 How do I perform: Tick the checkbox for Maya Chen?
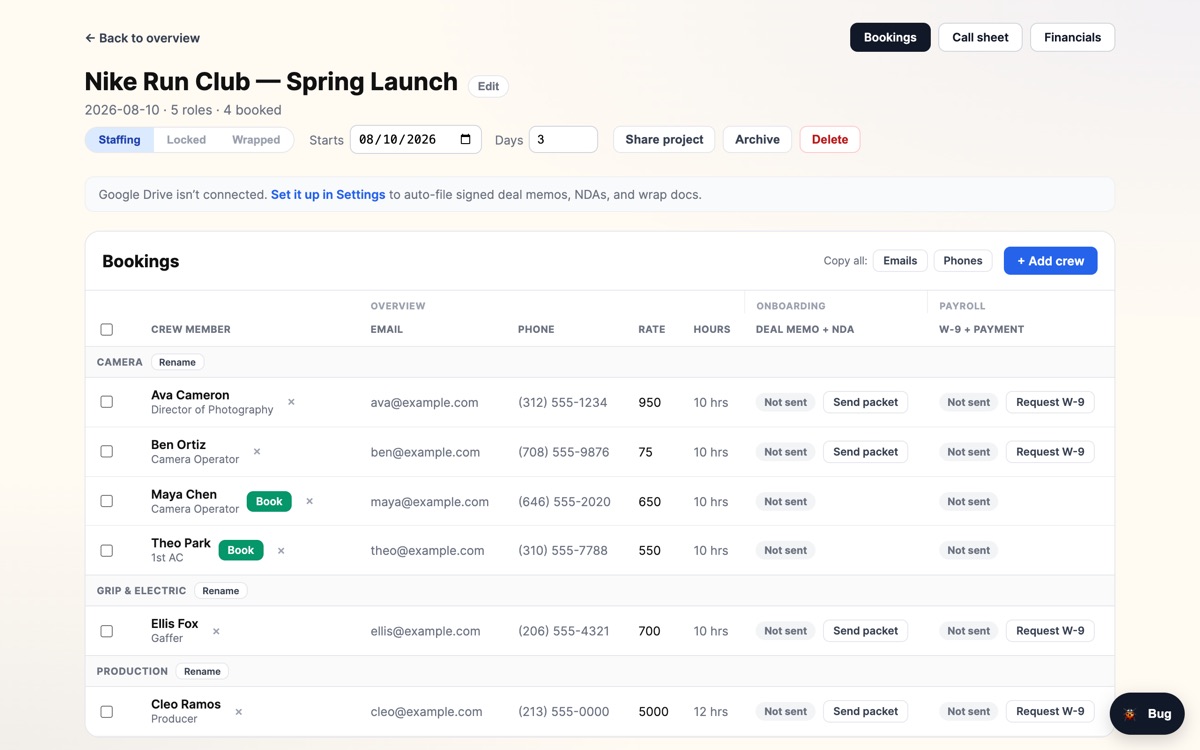(107, 501)
